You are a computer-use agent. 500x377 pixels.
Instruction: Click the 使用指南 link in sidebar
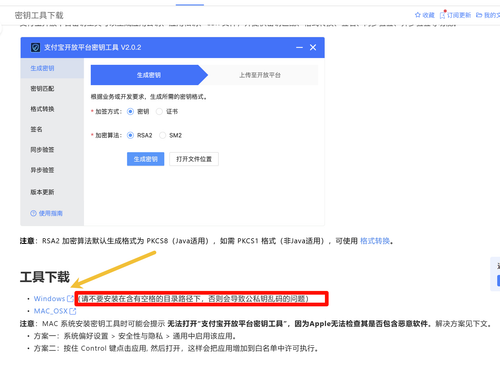coord(50,213)
